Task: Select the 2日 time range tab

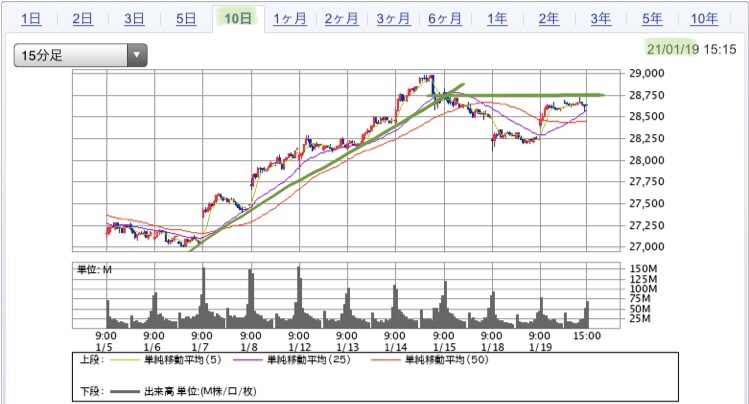Action: click(83, 19)
